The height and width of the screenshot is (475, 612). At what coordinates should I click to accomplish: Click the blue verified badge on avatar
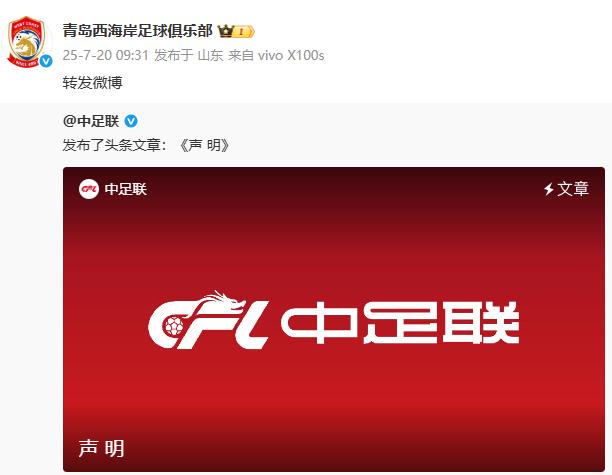pyautogui.click(x=46, y=61)
